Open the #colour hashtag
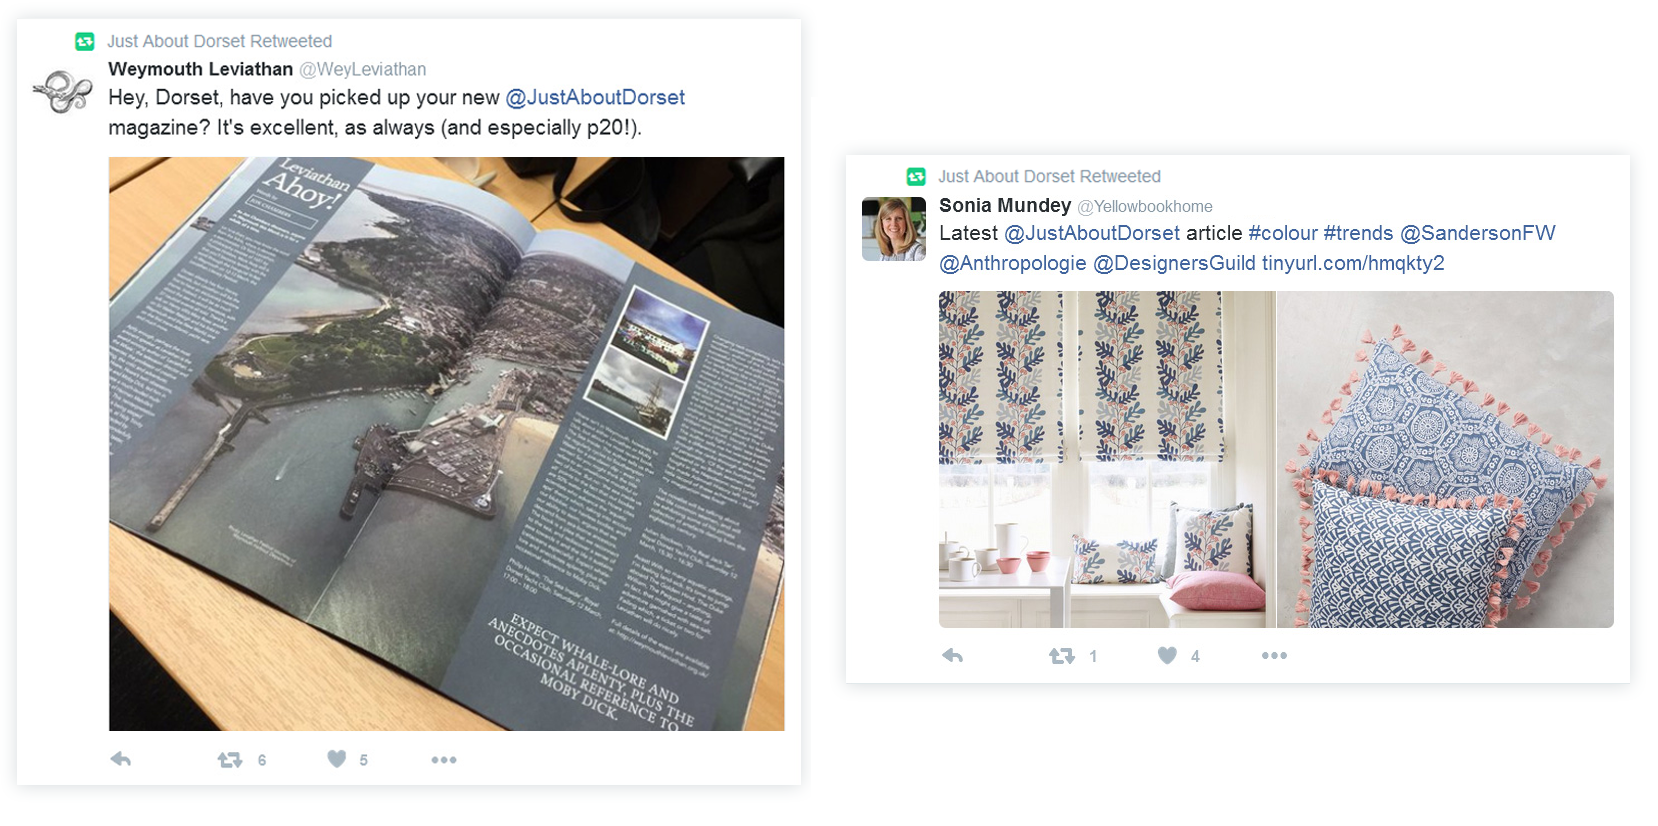This screenshot has height=826, width=1658. pos(1283,233)
